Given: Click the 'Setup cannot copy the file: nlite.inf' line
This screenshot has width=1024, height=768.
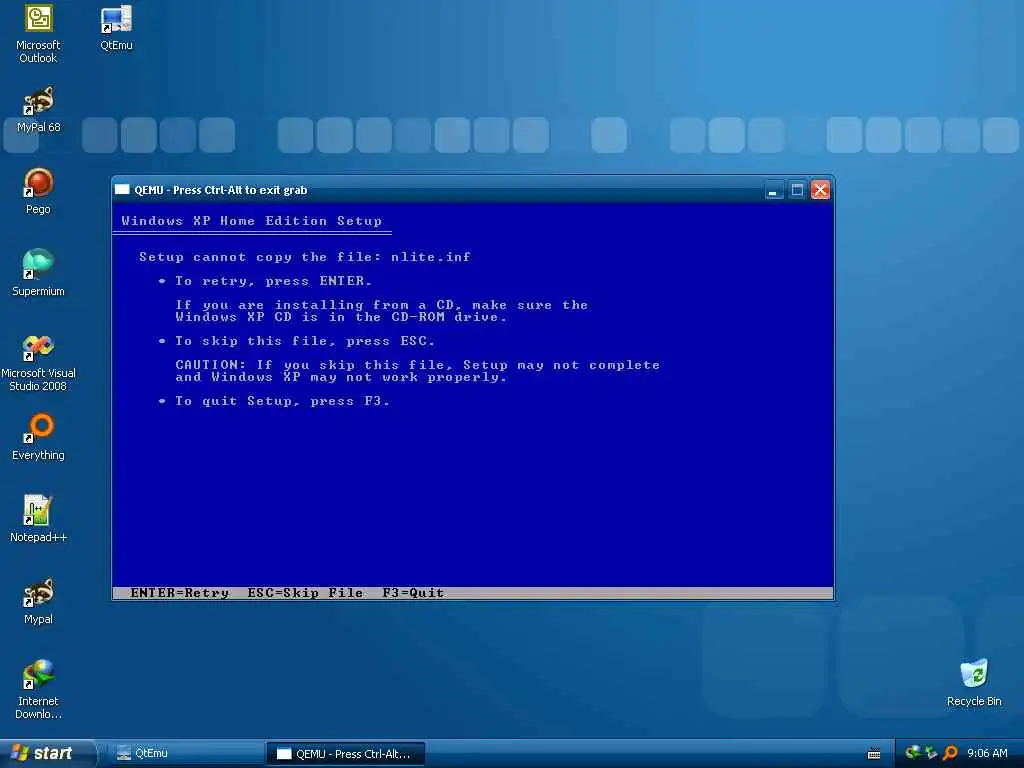Looking at the screenshot, I should [305, 257].
